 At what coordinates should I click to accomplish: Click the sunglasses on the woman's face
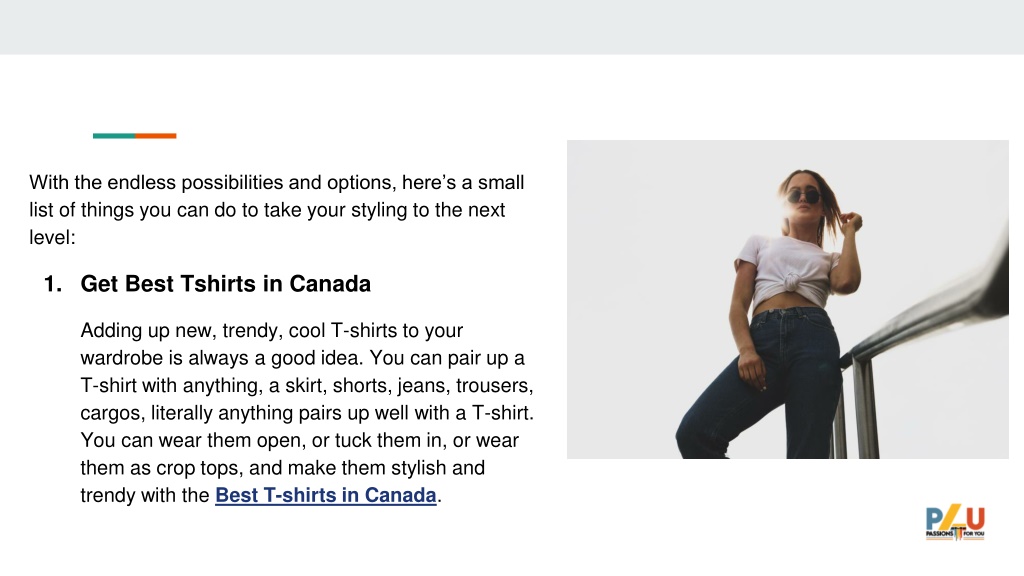point(803,197)
